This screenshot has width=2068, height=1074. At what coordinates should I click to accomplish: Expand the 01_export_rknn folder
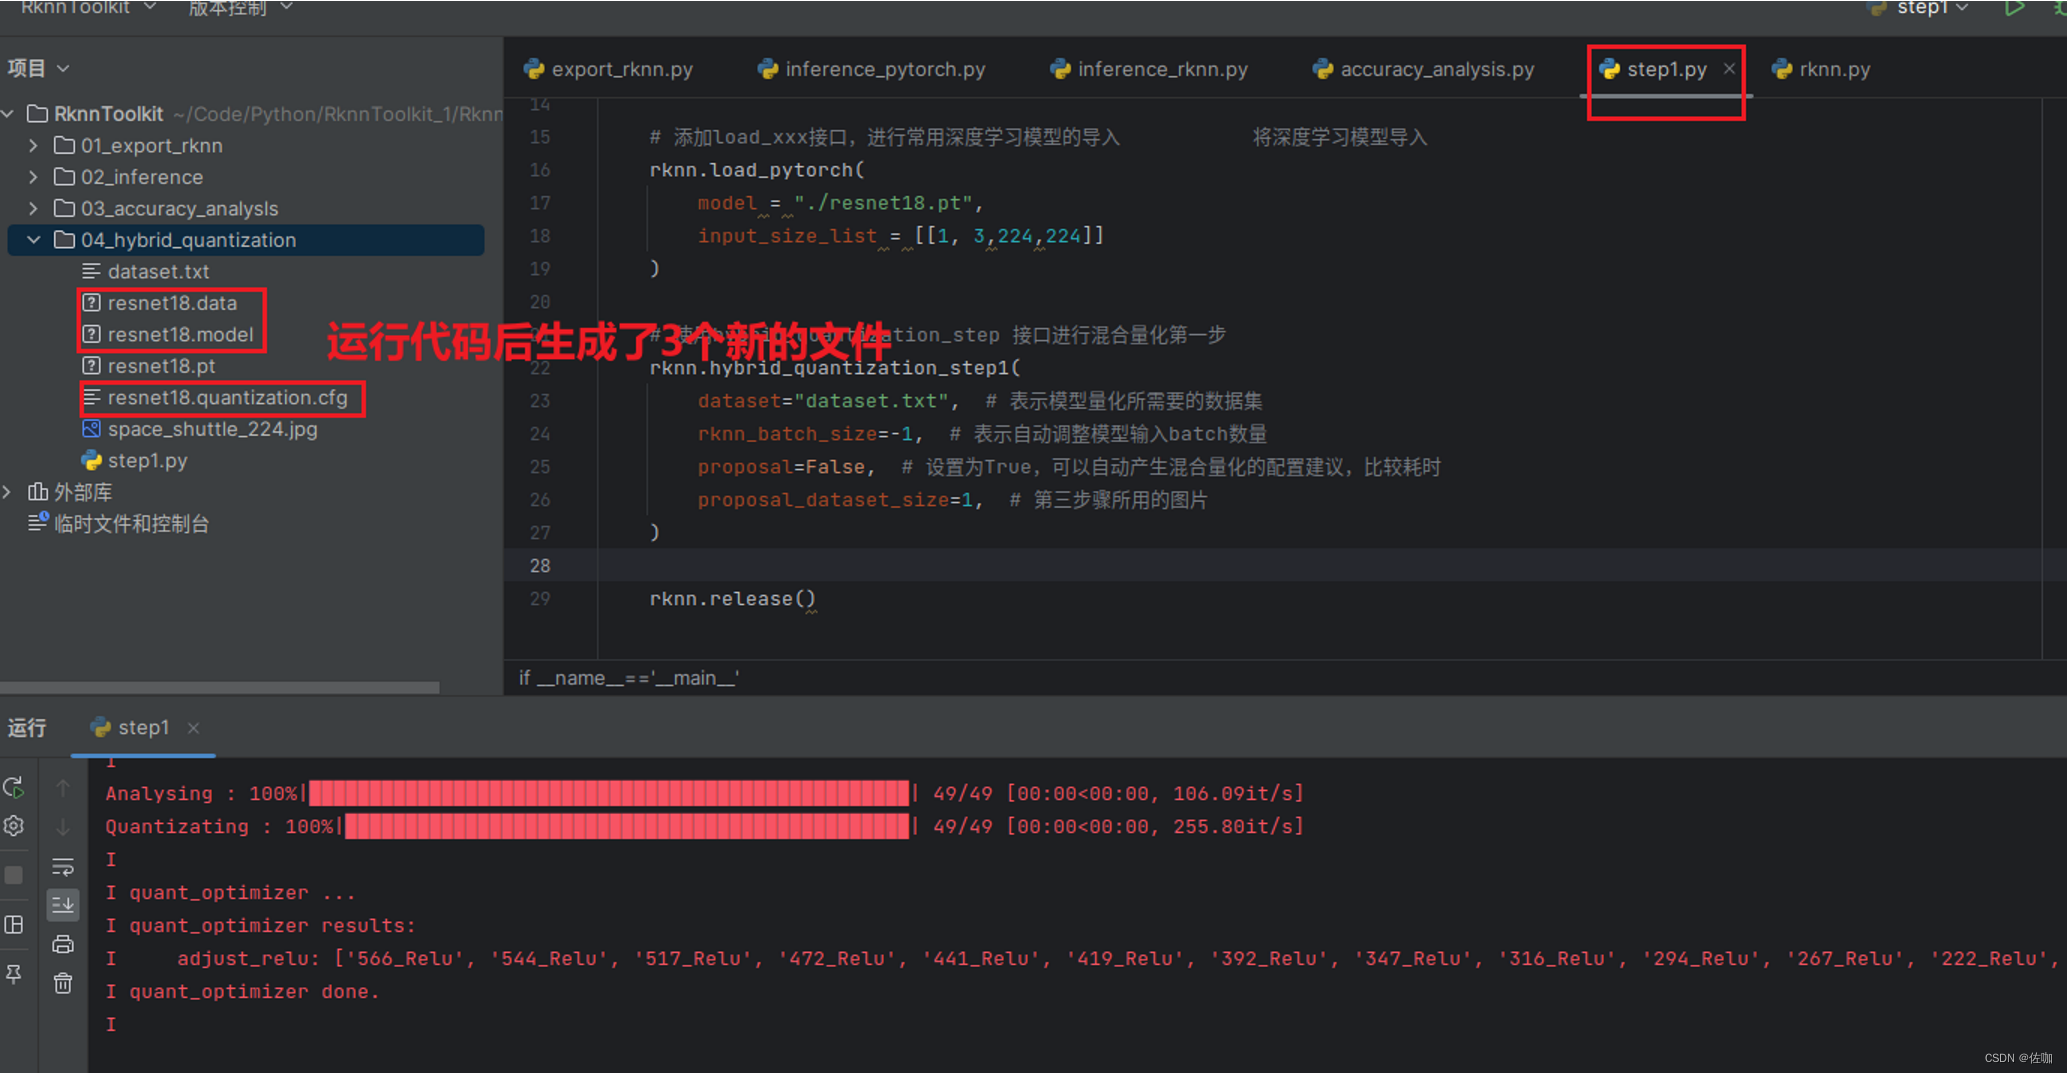click(x=32, y=146)
